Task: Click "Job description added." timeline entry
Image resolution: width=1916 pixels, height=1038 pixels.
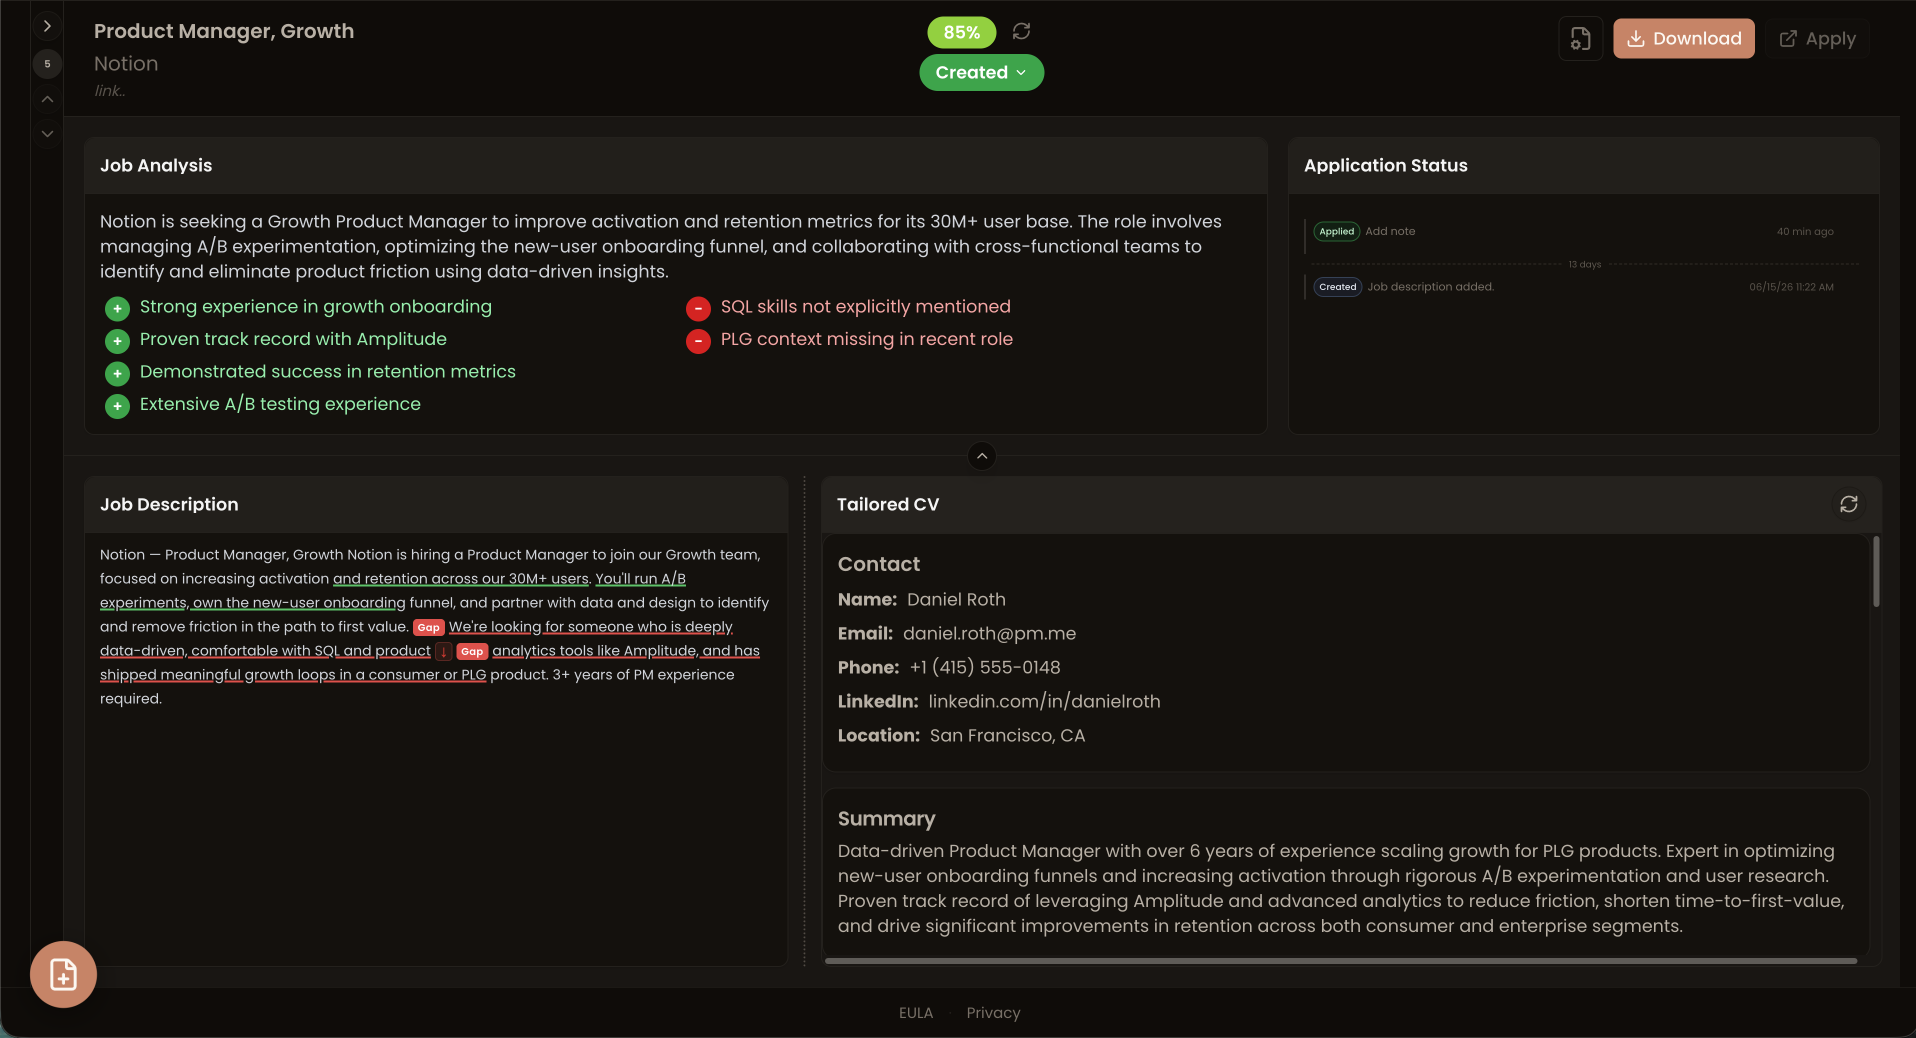Action: (x=1430, y=287)
